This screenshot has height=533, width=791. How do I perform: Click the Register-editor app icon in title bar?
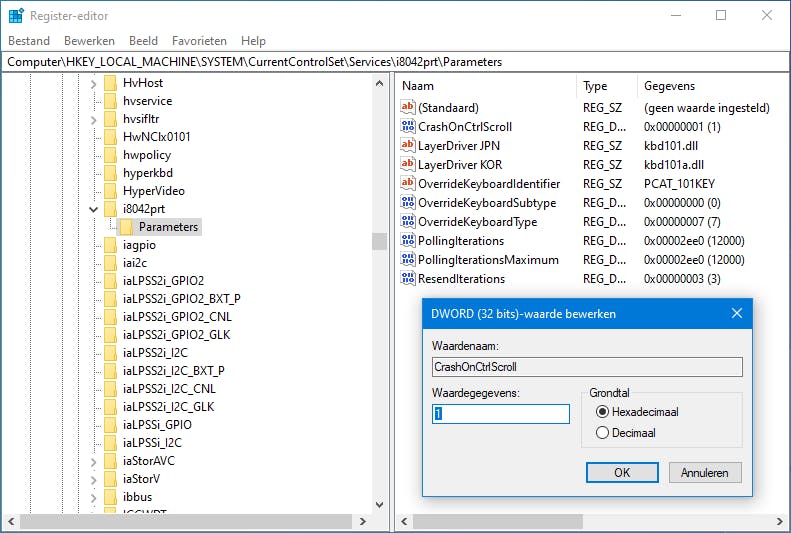pos(16,16)
